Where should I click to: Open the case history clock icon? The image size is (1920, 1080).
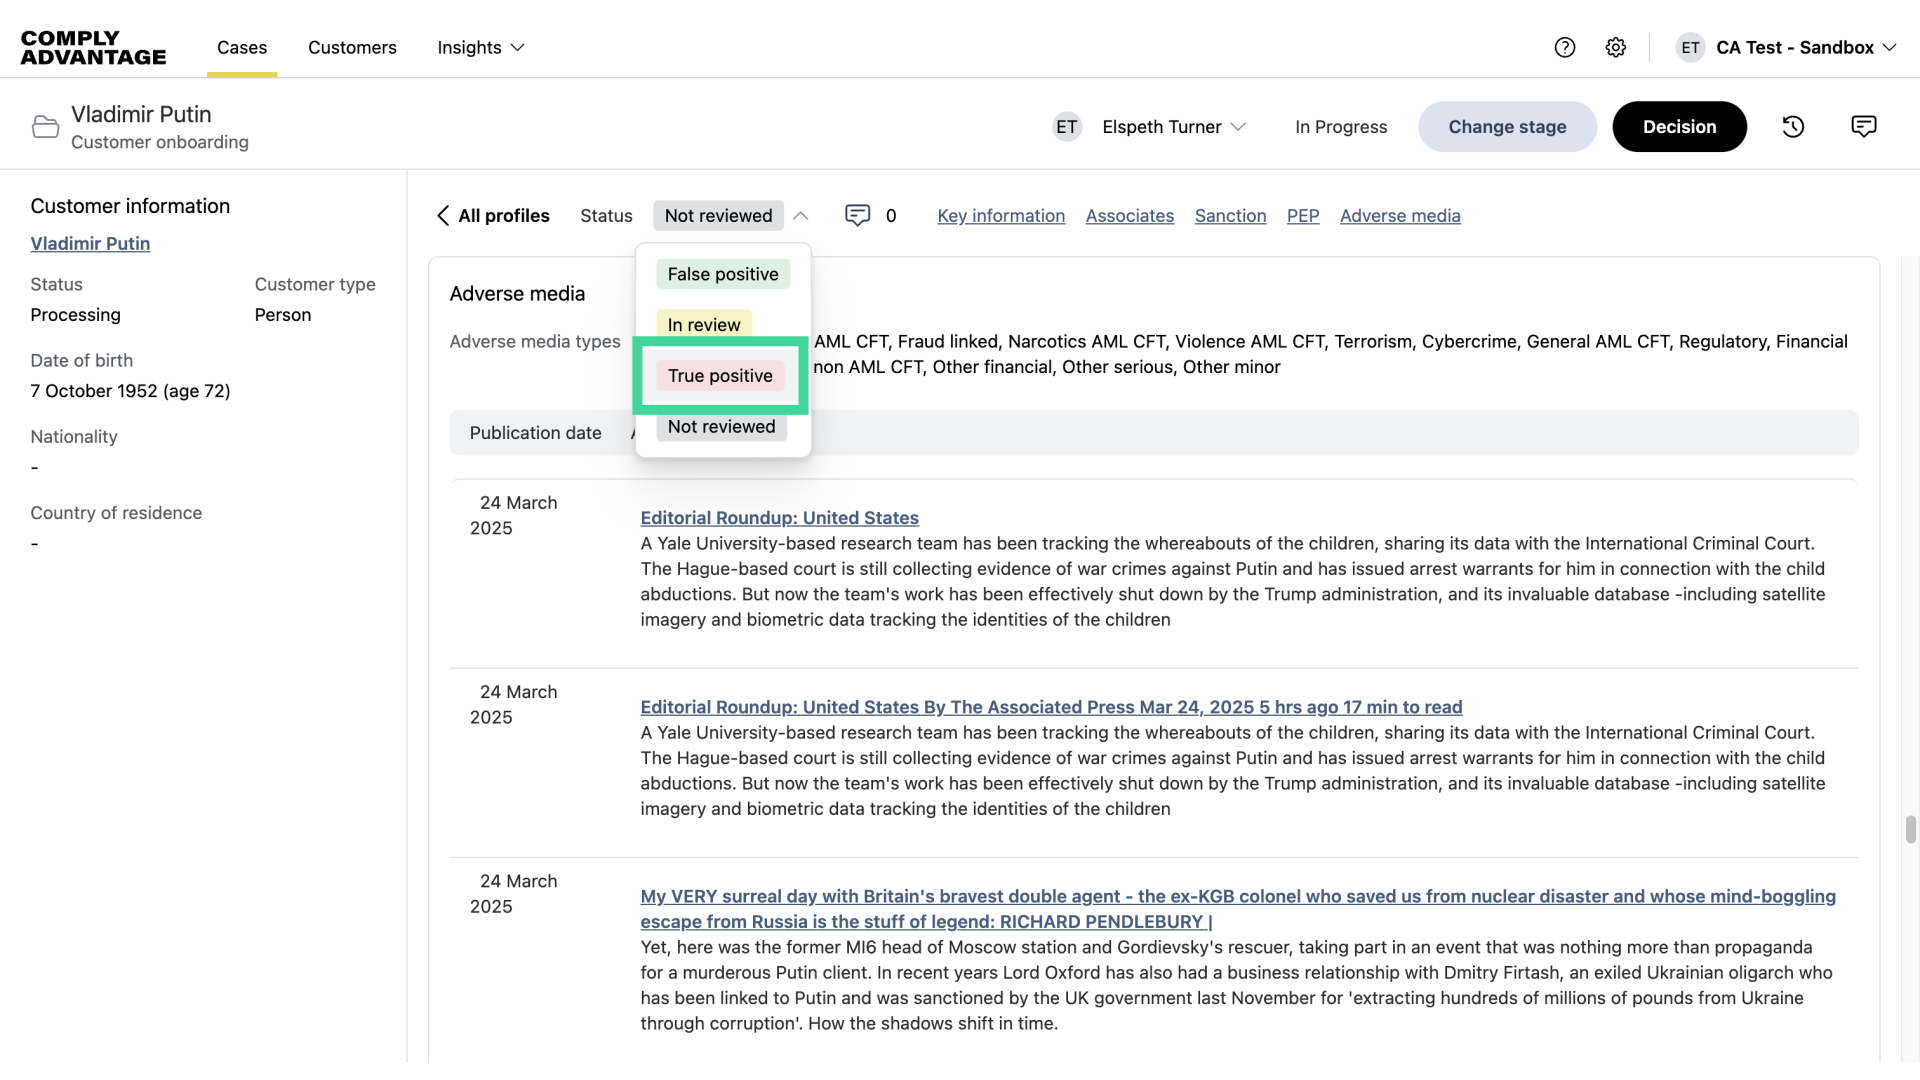[1793, 127]
